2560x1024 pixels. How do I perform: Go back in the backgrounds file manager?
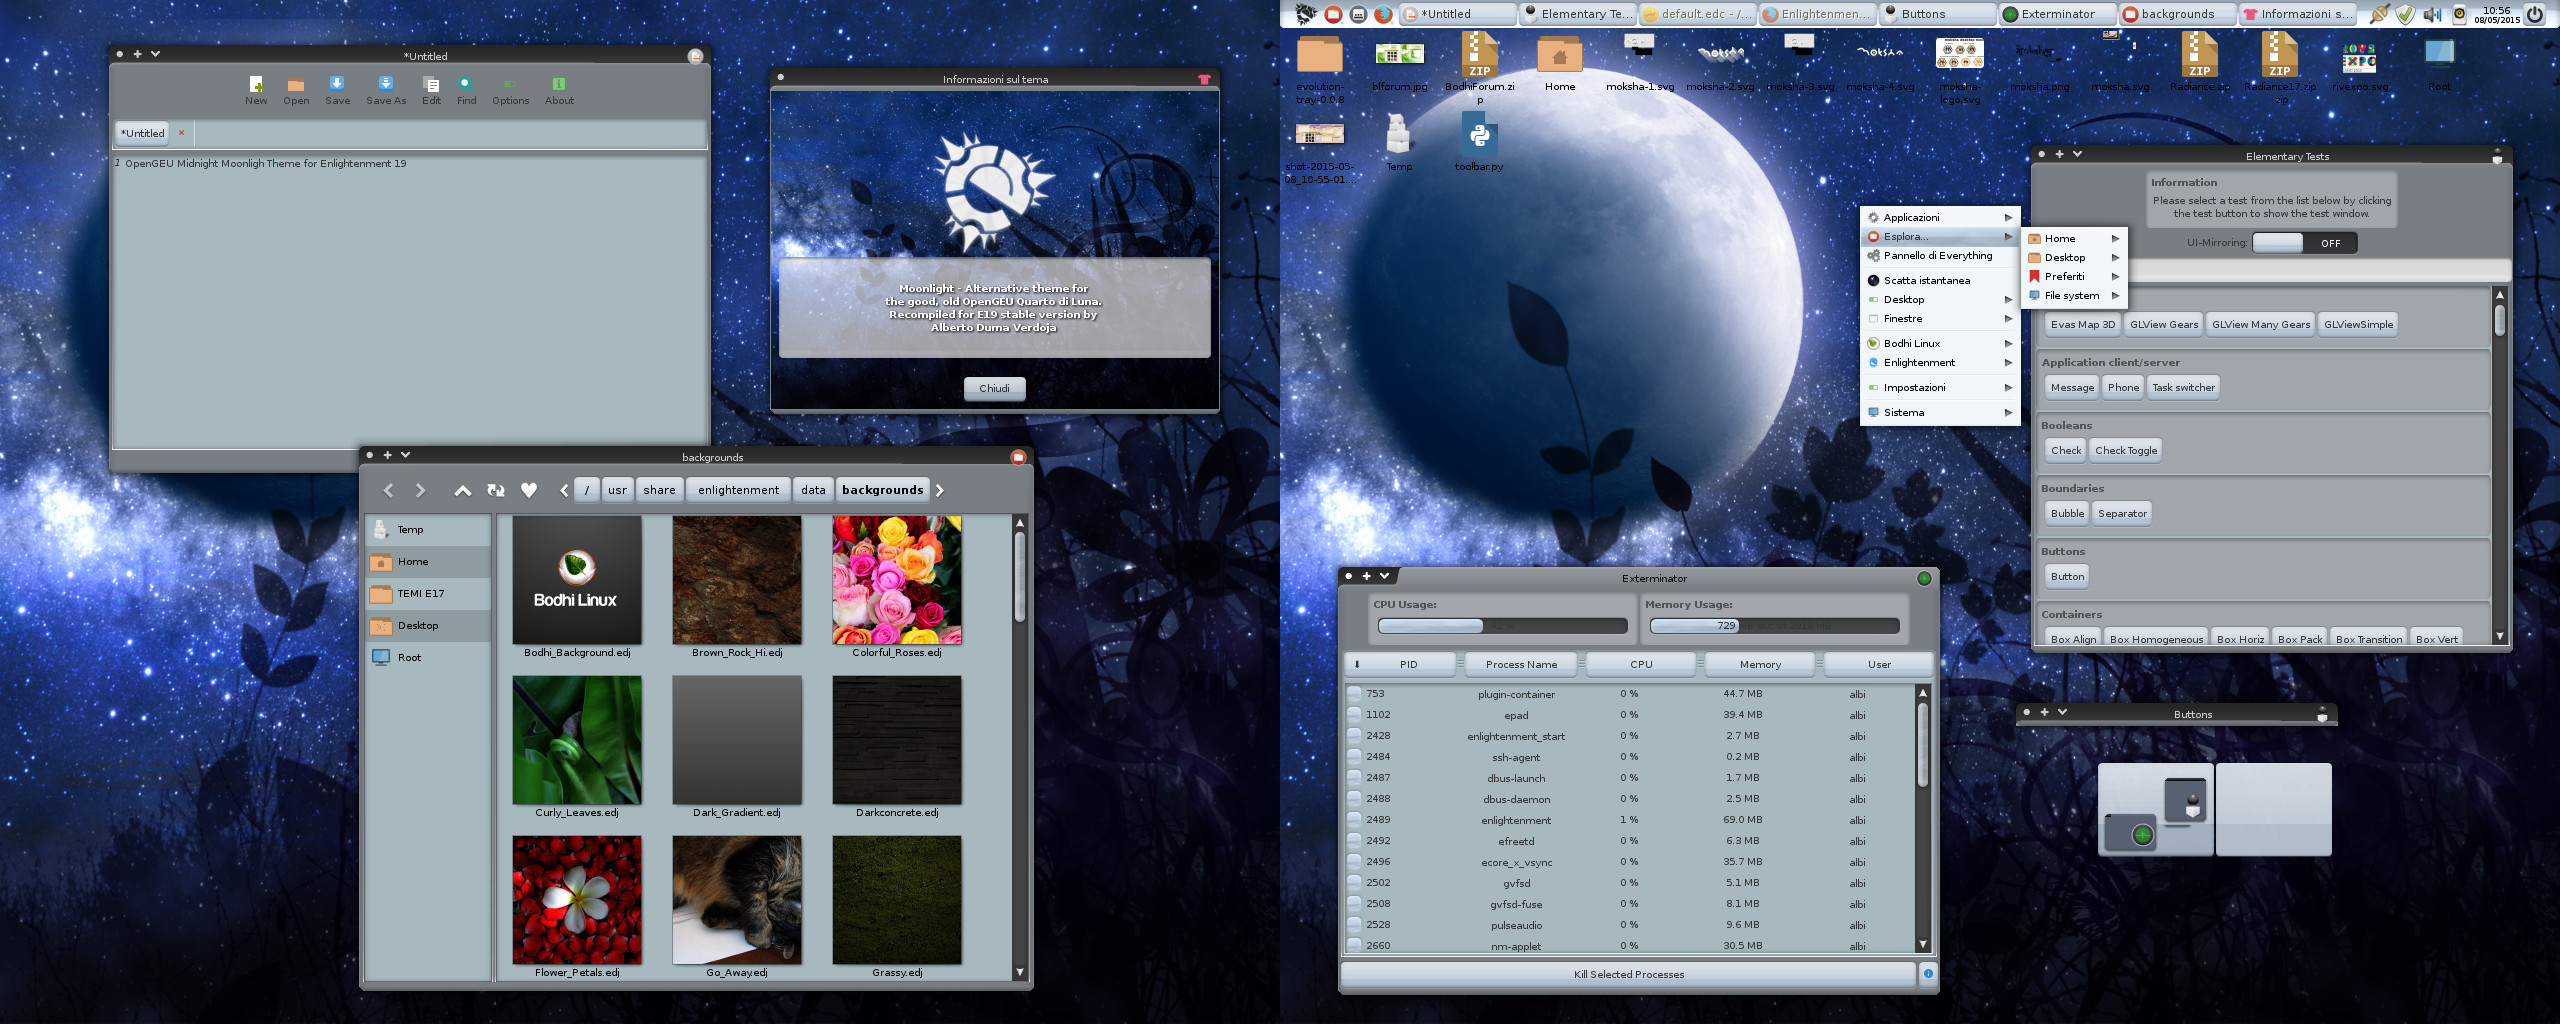tap(389, 490)
